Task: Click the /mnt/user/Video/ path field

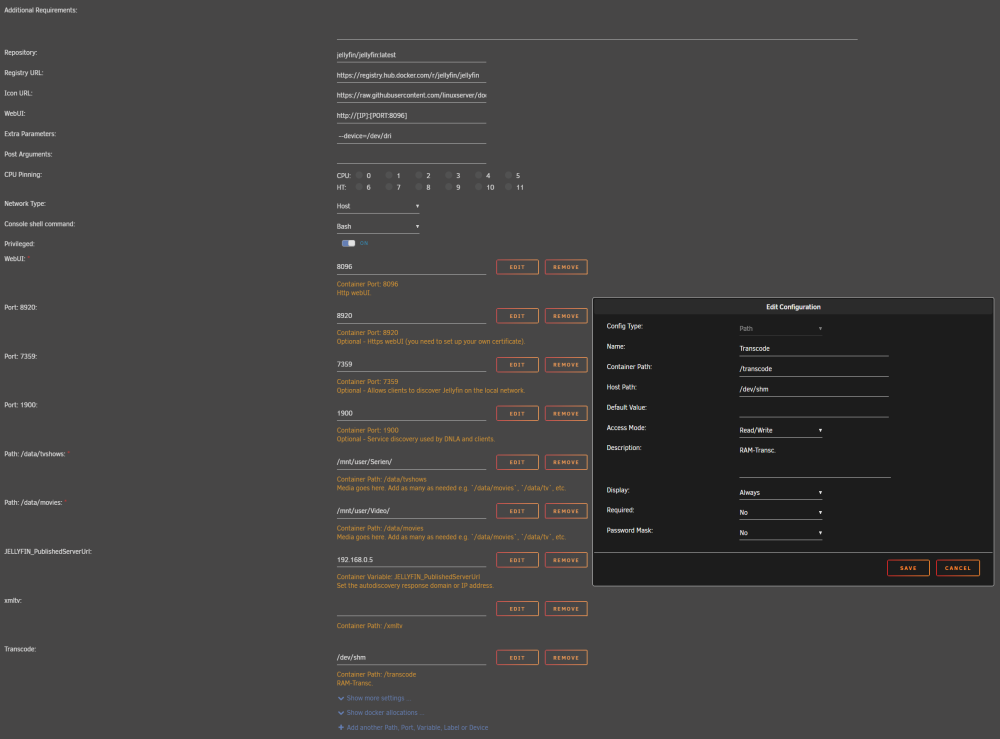Action: (411, 511)
